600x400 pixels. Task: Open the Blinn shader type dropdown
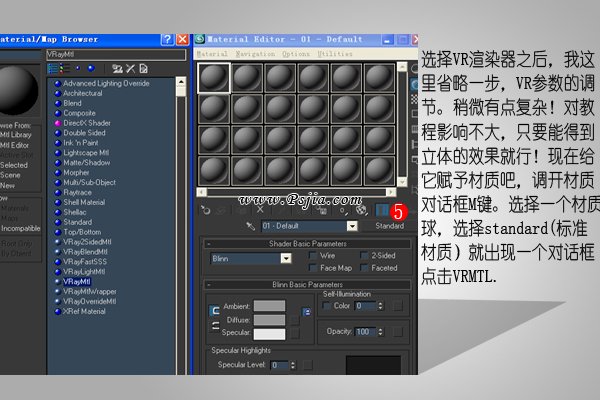(286, 258)
